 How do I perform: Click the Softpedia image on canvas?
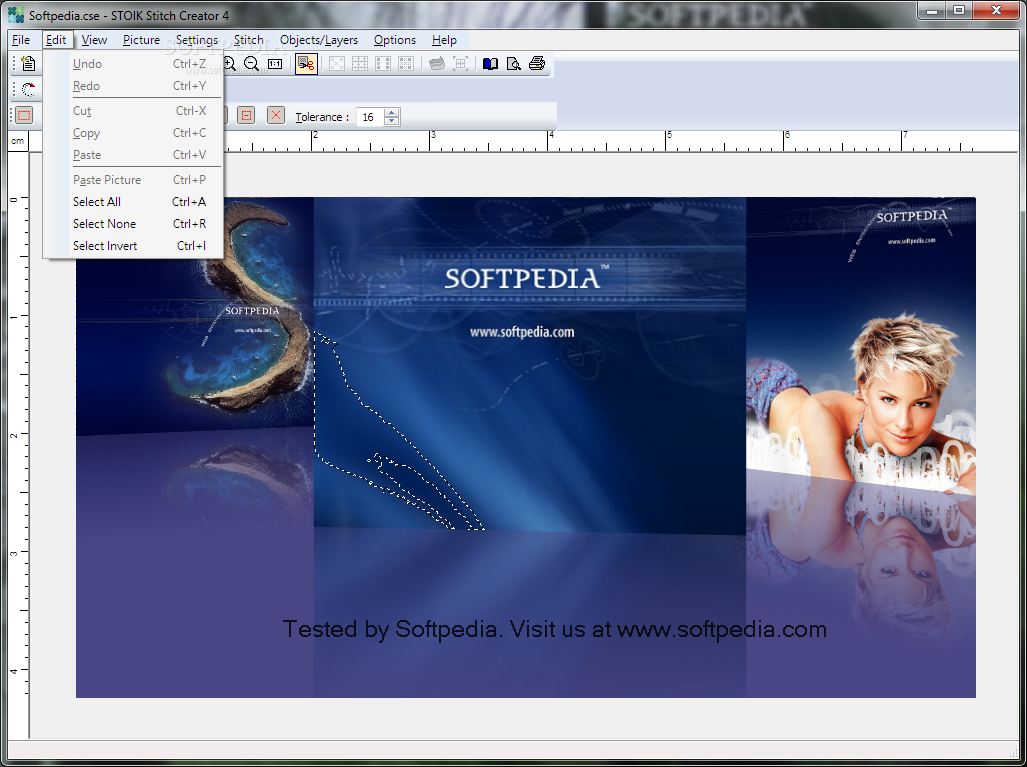(x=525, y=447)
